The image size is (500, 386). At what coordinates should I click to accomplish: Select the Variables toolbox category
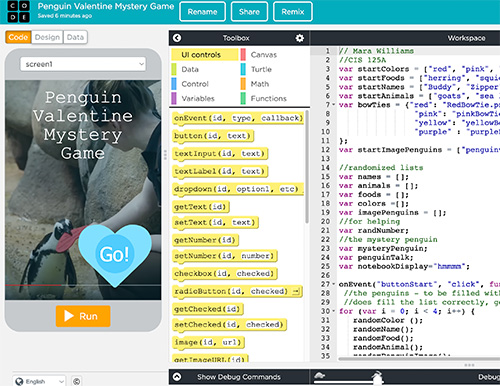[198, 98]
